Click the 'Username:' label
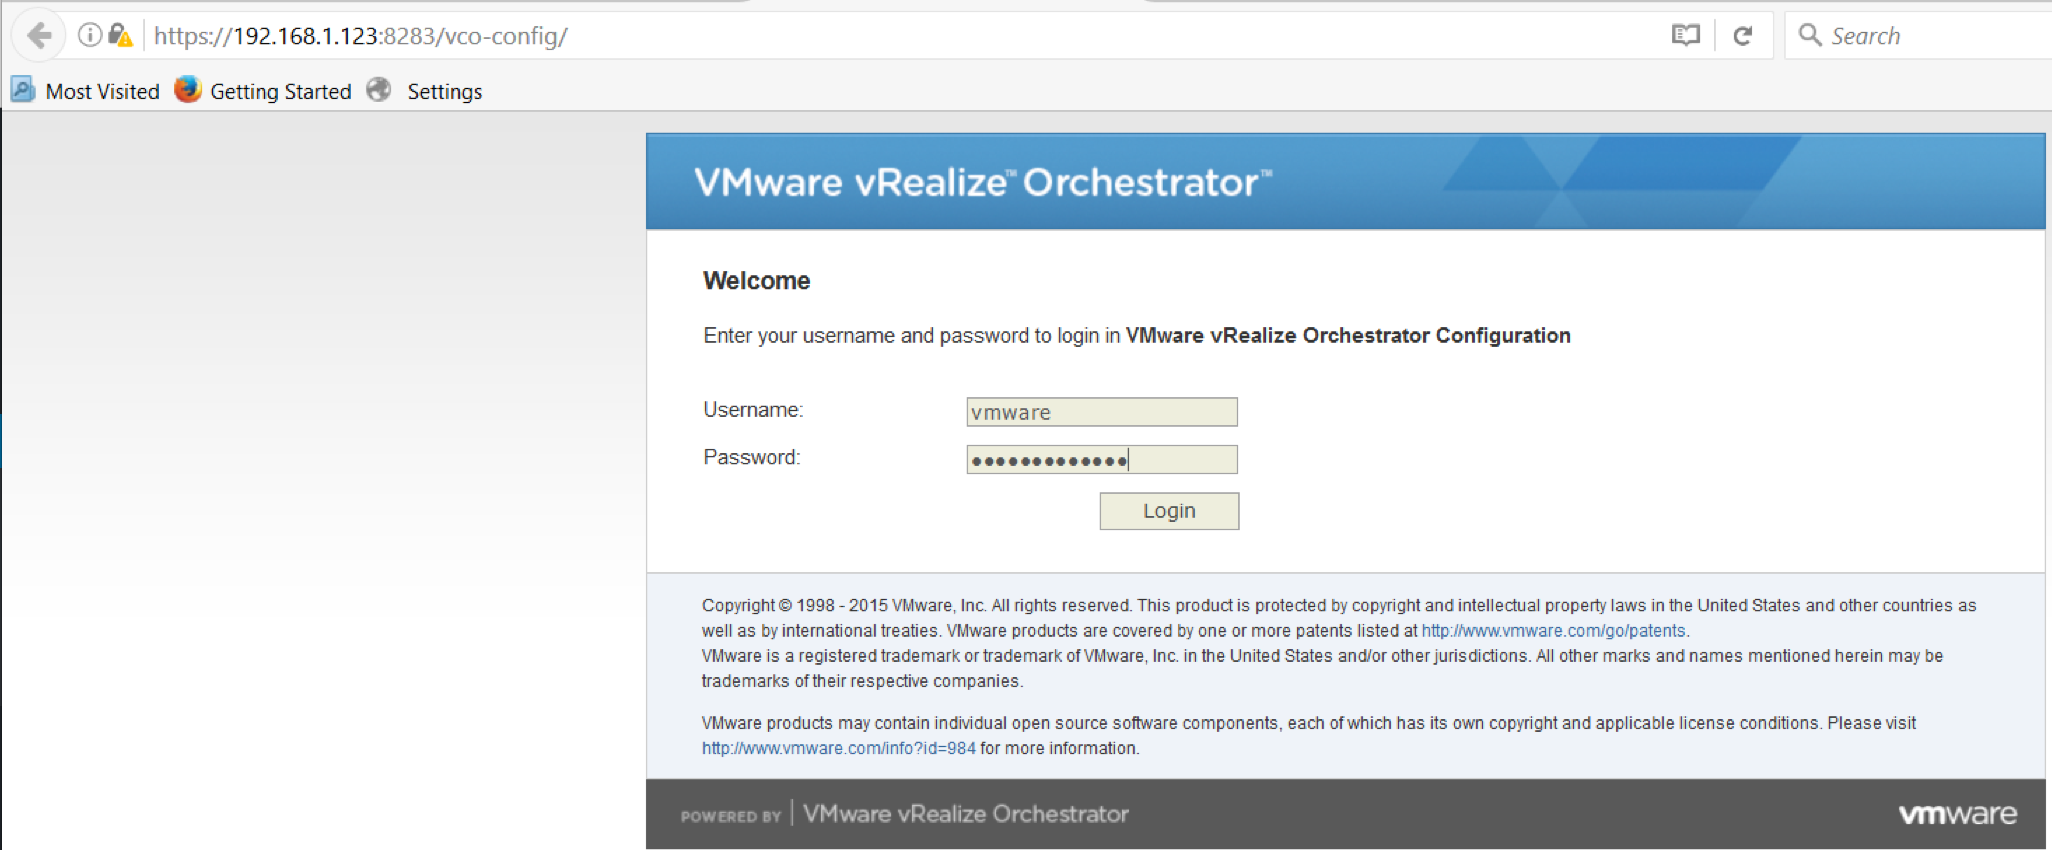The height and width of the screenshot is (850, 2052). (753, 410)
